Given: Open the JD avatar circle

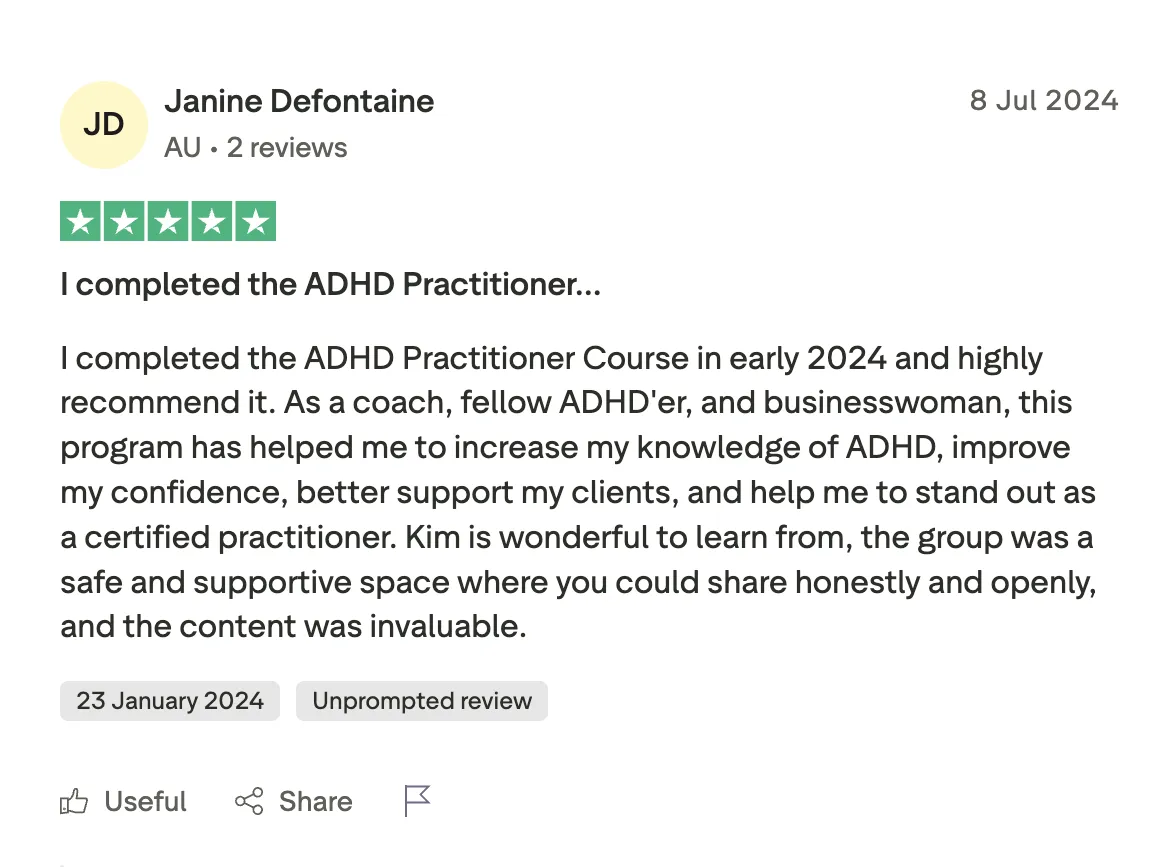Looking at the screenshot, I should click(104, 124).
